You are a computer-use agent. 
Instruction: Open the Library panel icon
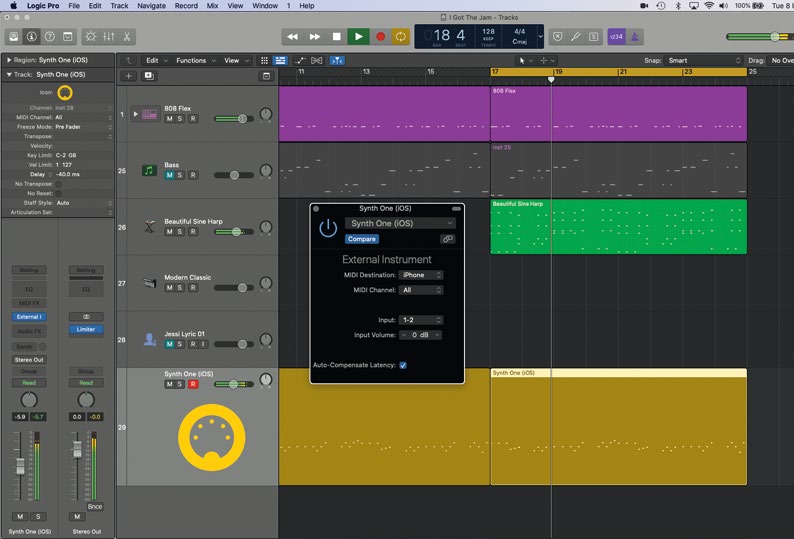(14, 36)
